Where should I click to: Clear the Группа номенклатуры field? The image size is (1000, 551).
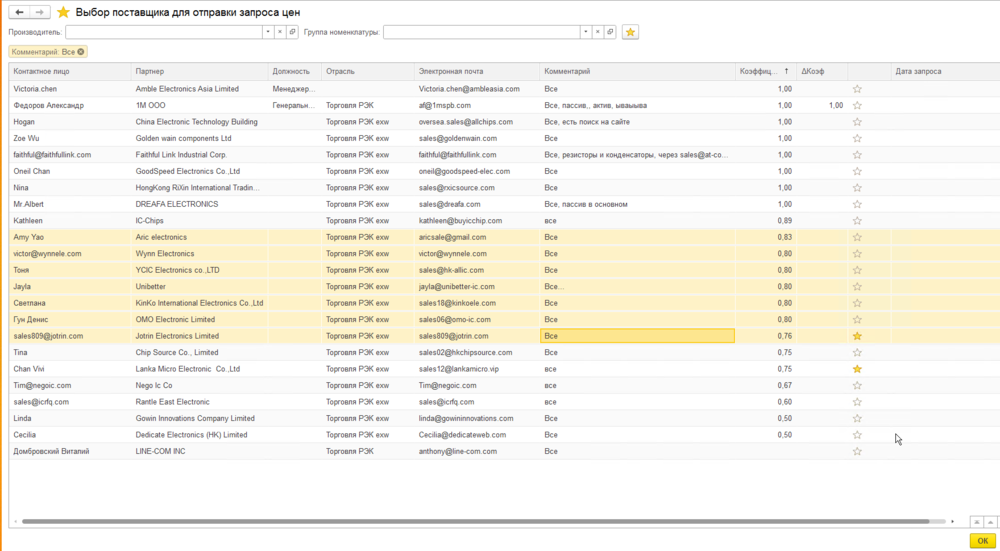[598, 32]
